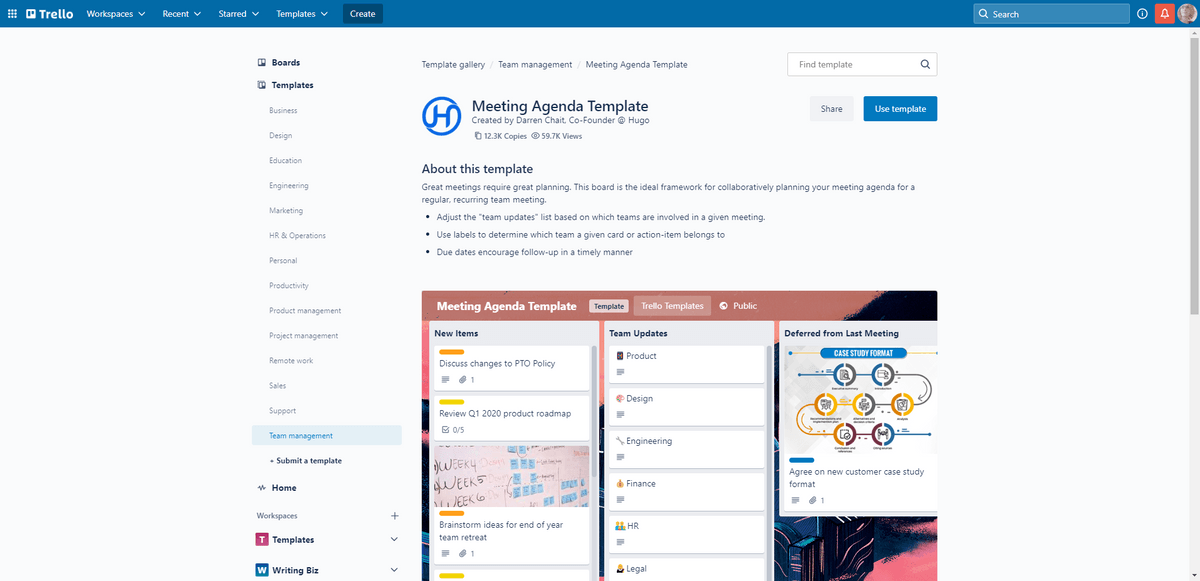Click the Public globe icon on board
The height and width of the screenshot is (581, 1200).
[x=723, y=306]
